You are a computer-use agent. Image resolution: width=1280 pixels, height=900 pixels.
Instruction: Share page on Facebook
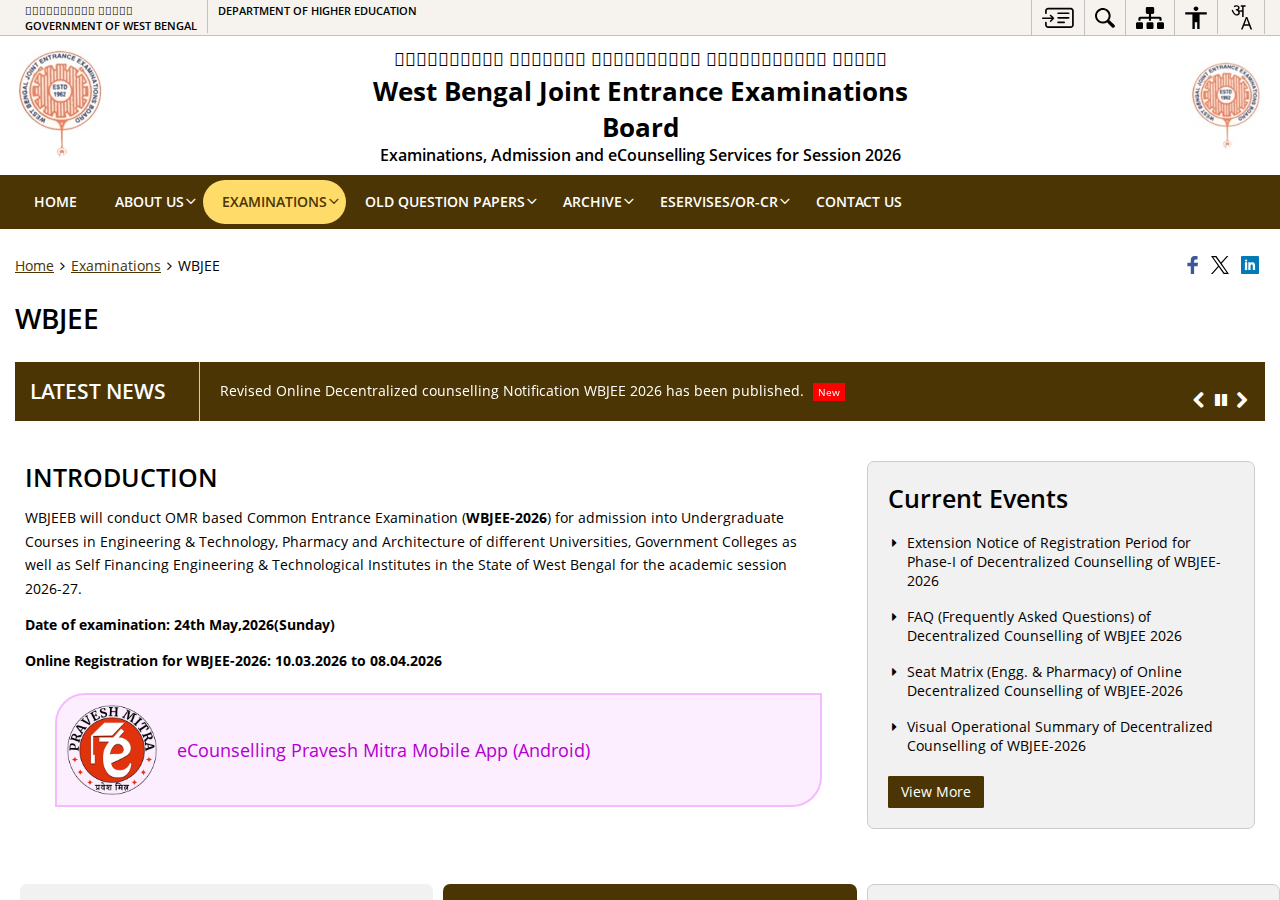tap(1192, 265)
